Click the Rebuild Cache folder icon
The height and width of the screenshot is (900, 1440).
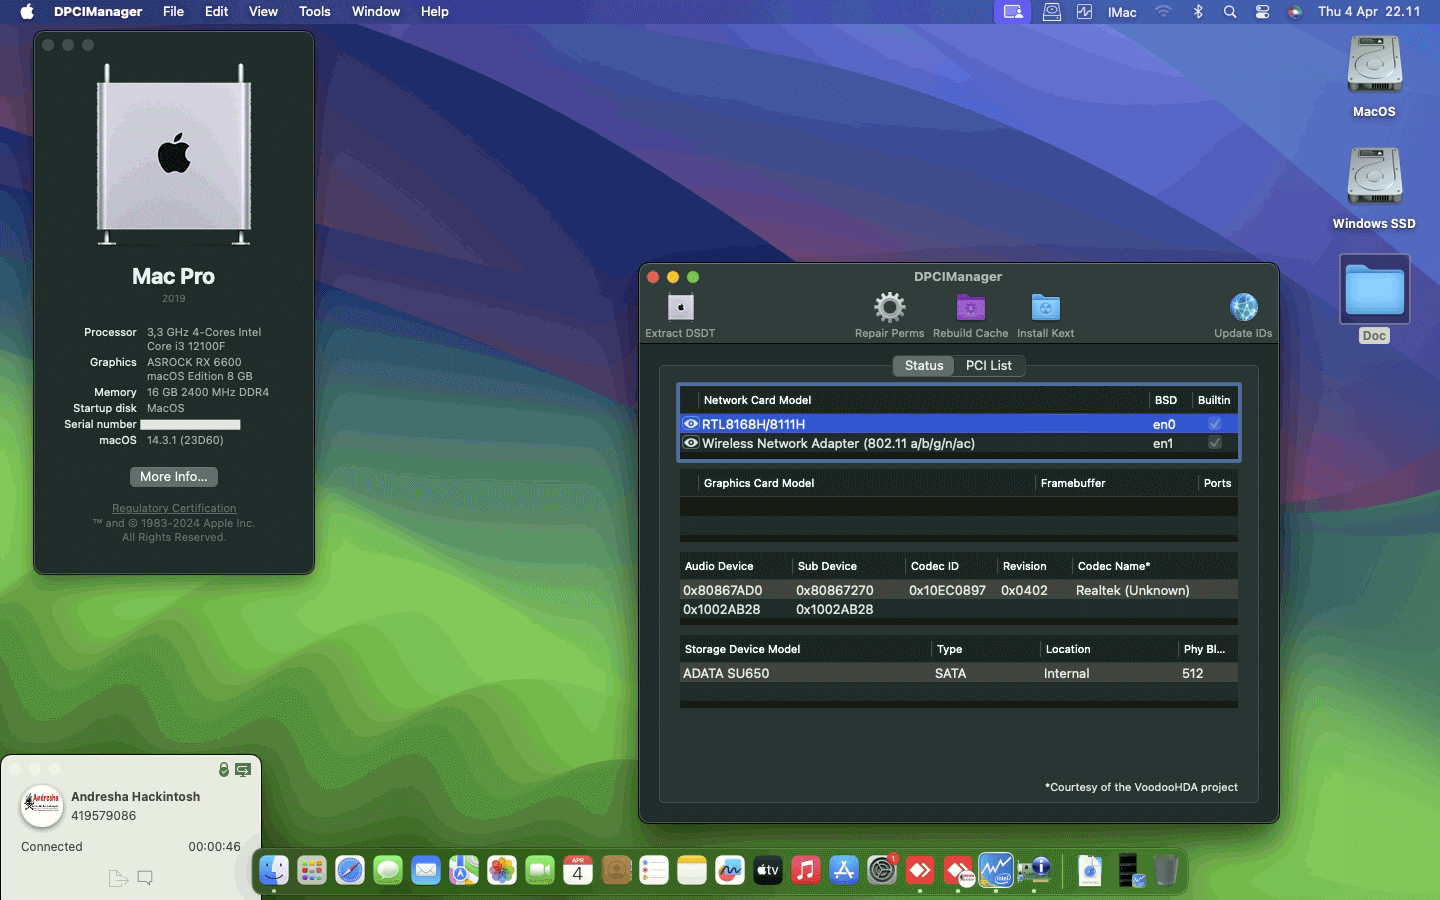[x=969, y=308]
